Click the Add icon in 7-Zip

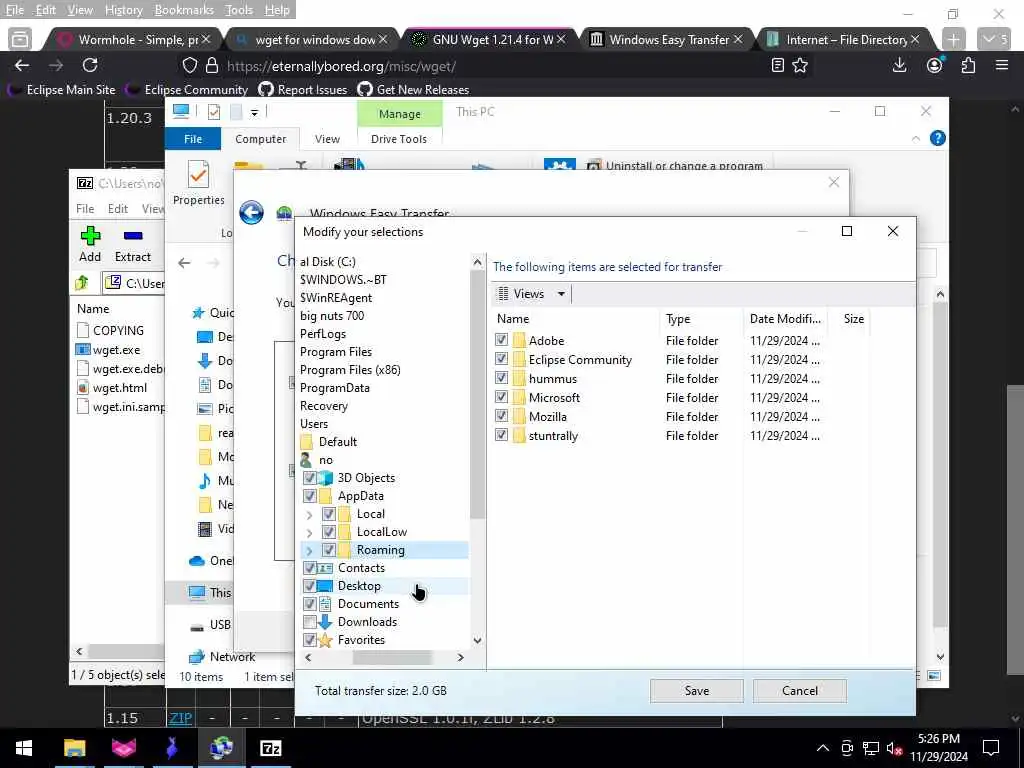(90, 236)
